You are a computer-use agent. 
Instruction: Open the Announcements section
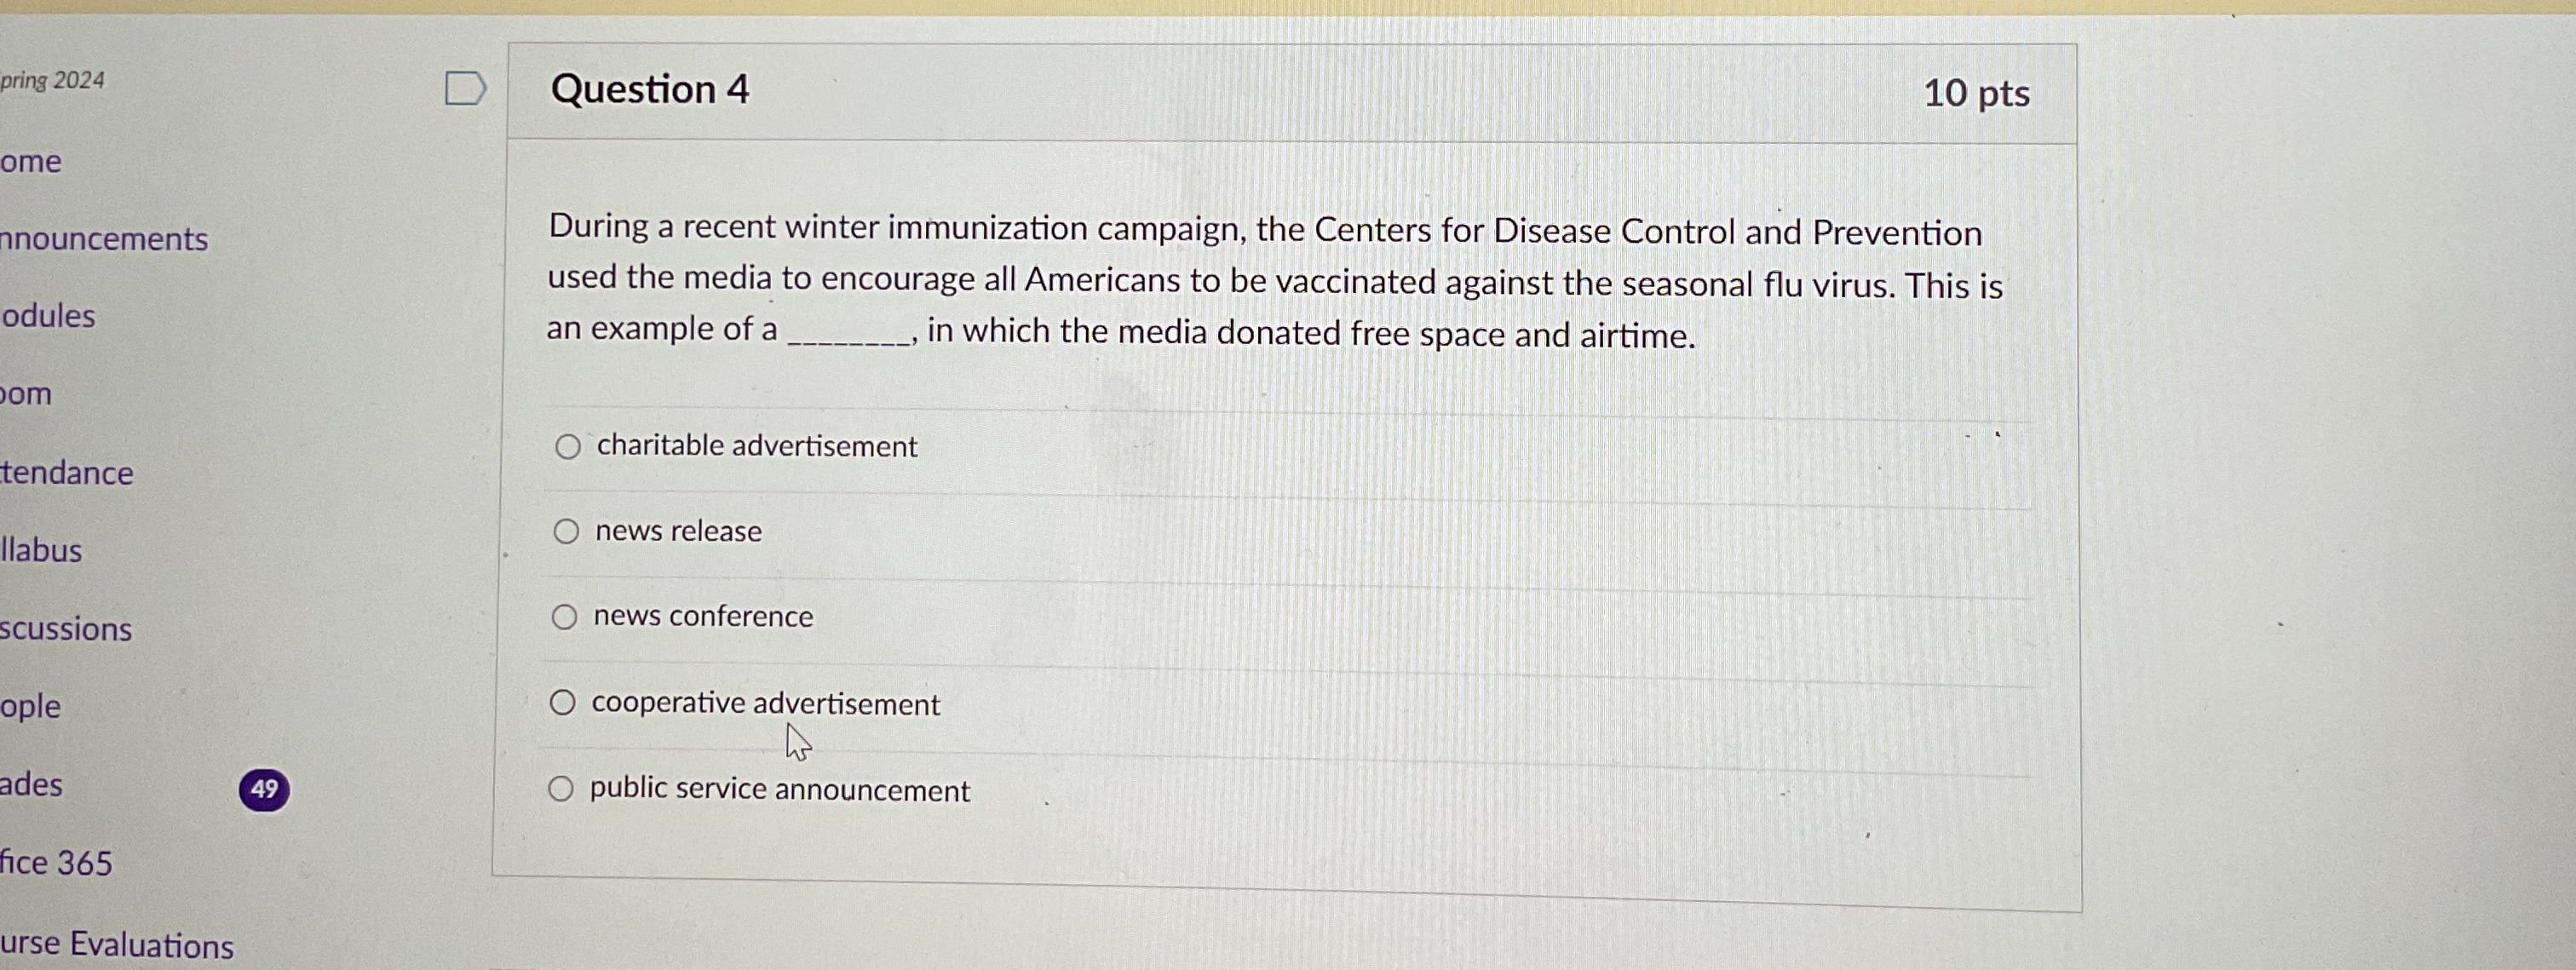pyautogui.click(x=100, y=239)
